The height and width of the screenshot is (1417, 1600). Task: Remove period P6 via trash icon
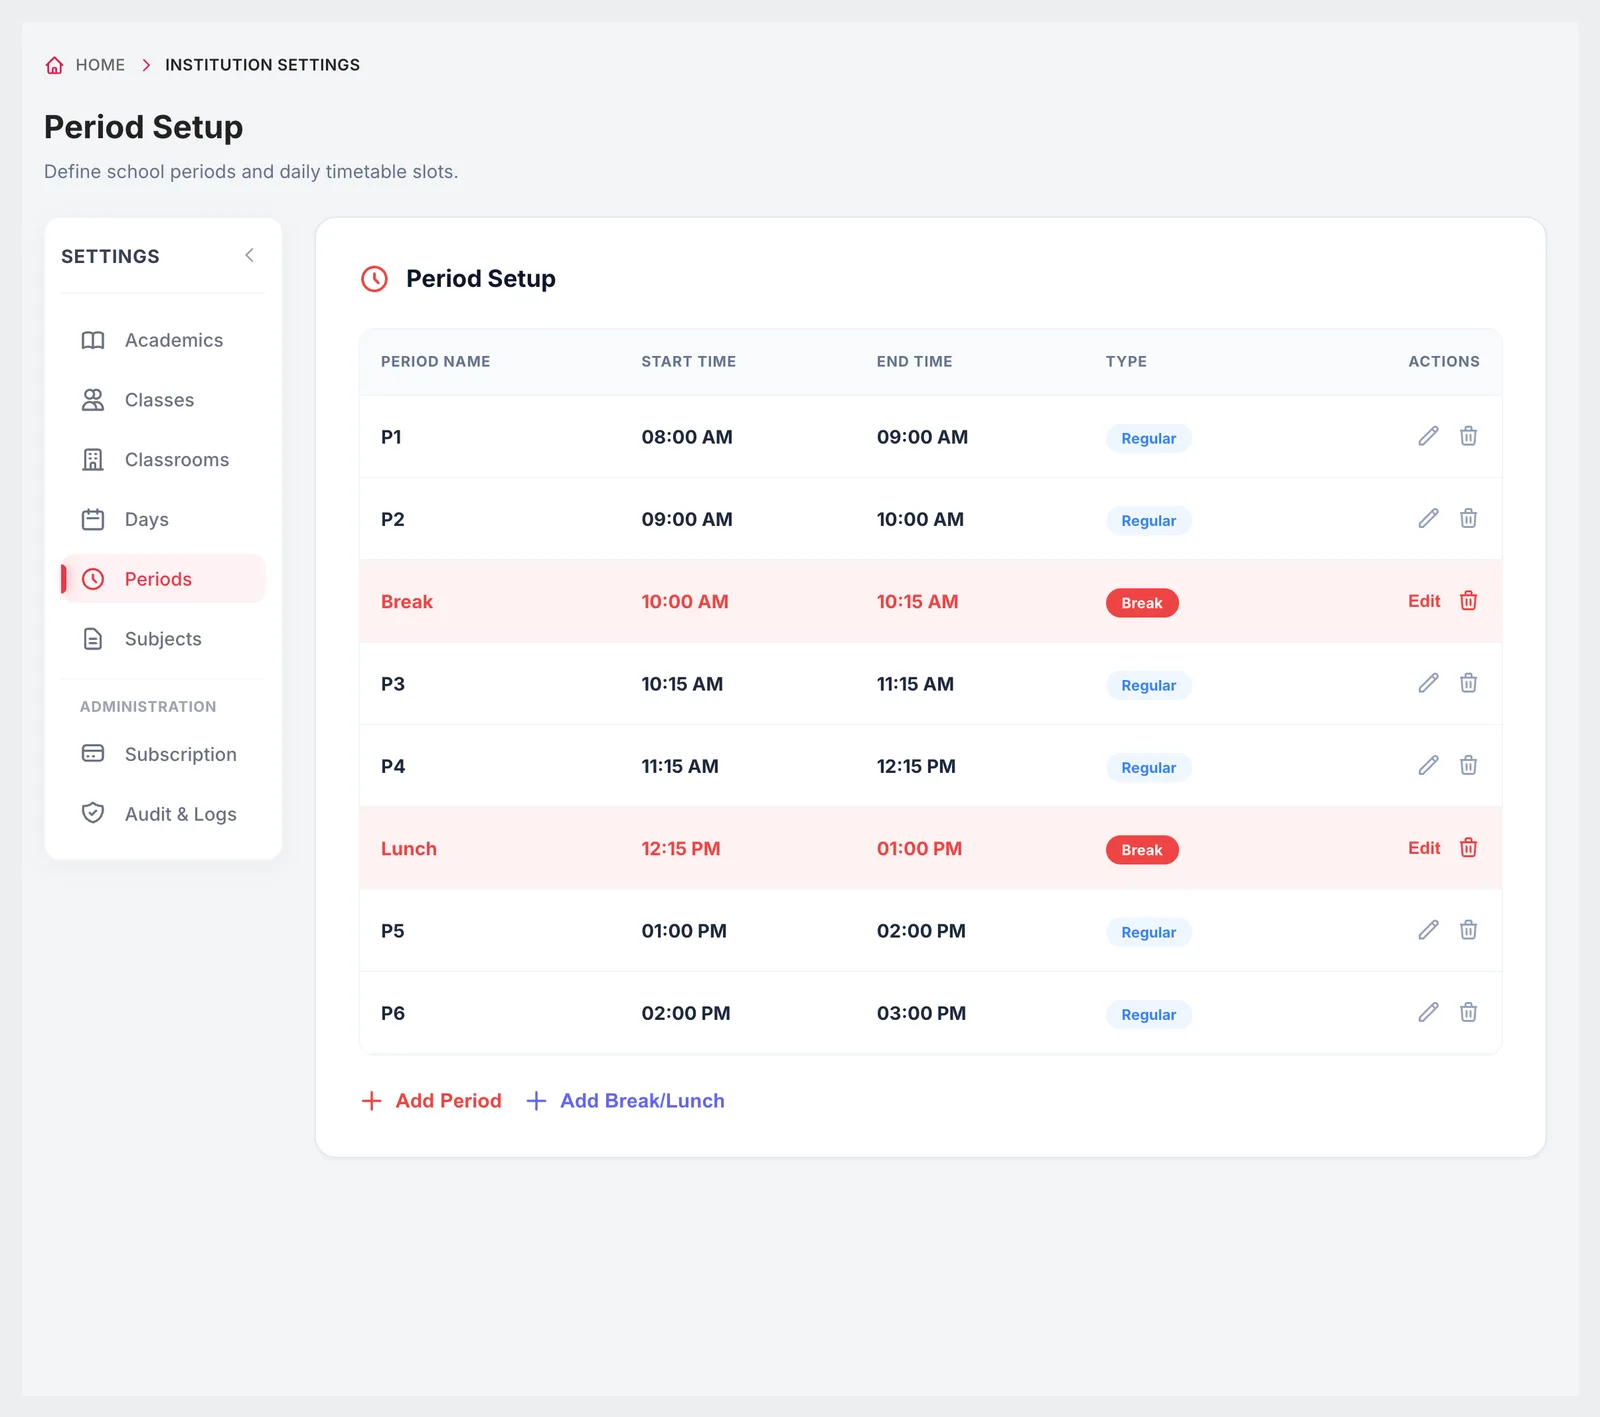[1468, 1012]
